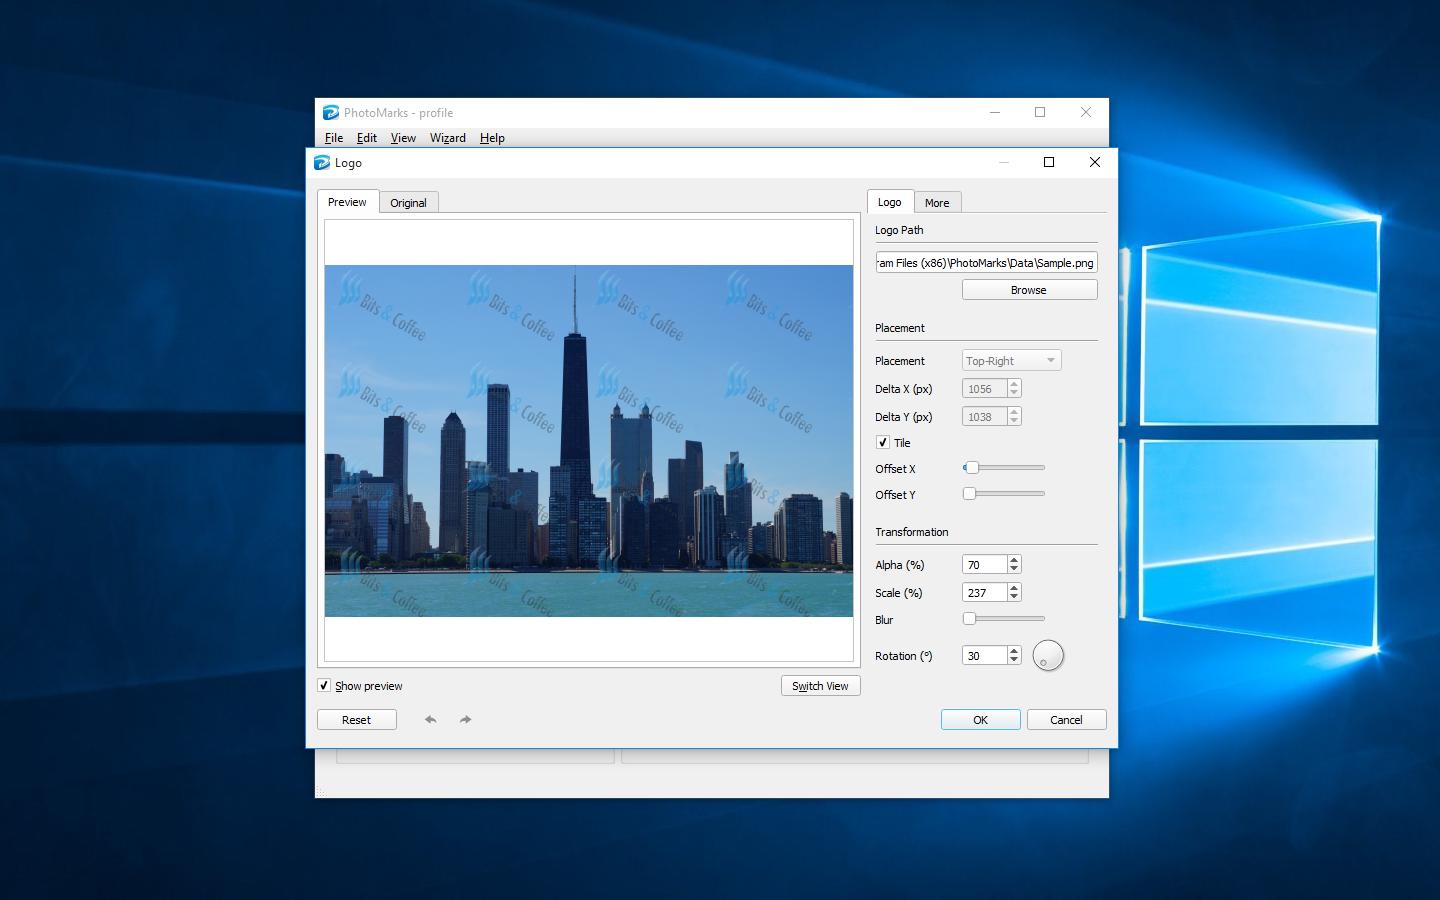Increase Alpha with its up stepper arrow
This screenshot has width=1440, height=900.
(x=1014, y=559)
